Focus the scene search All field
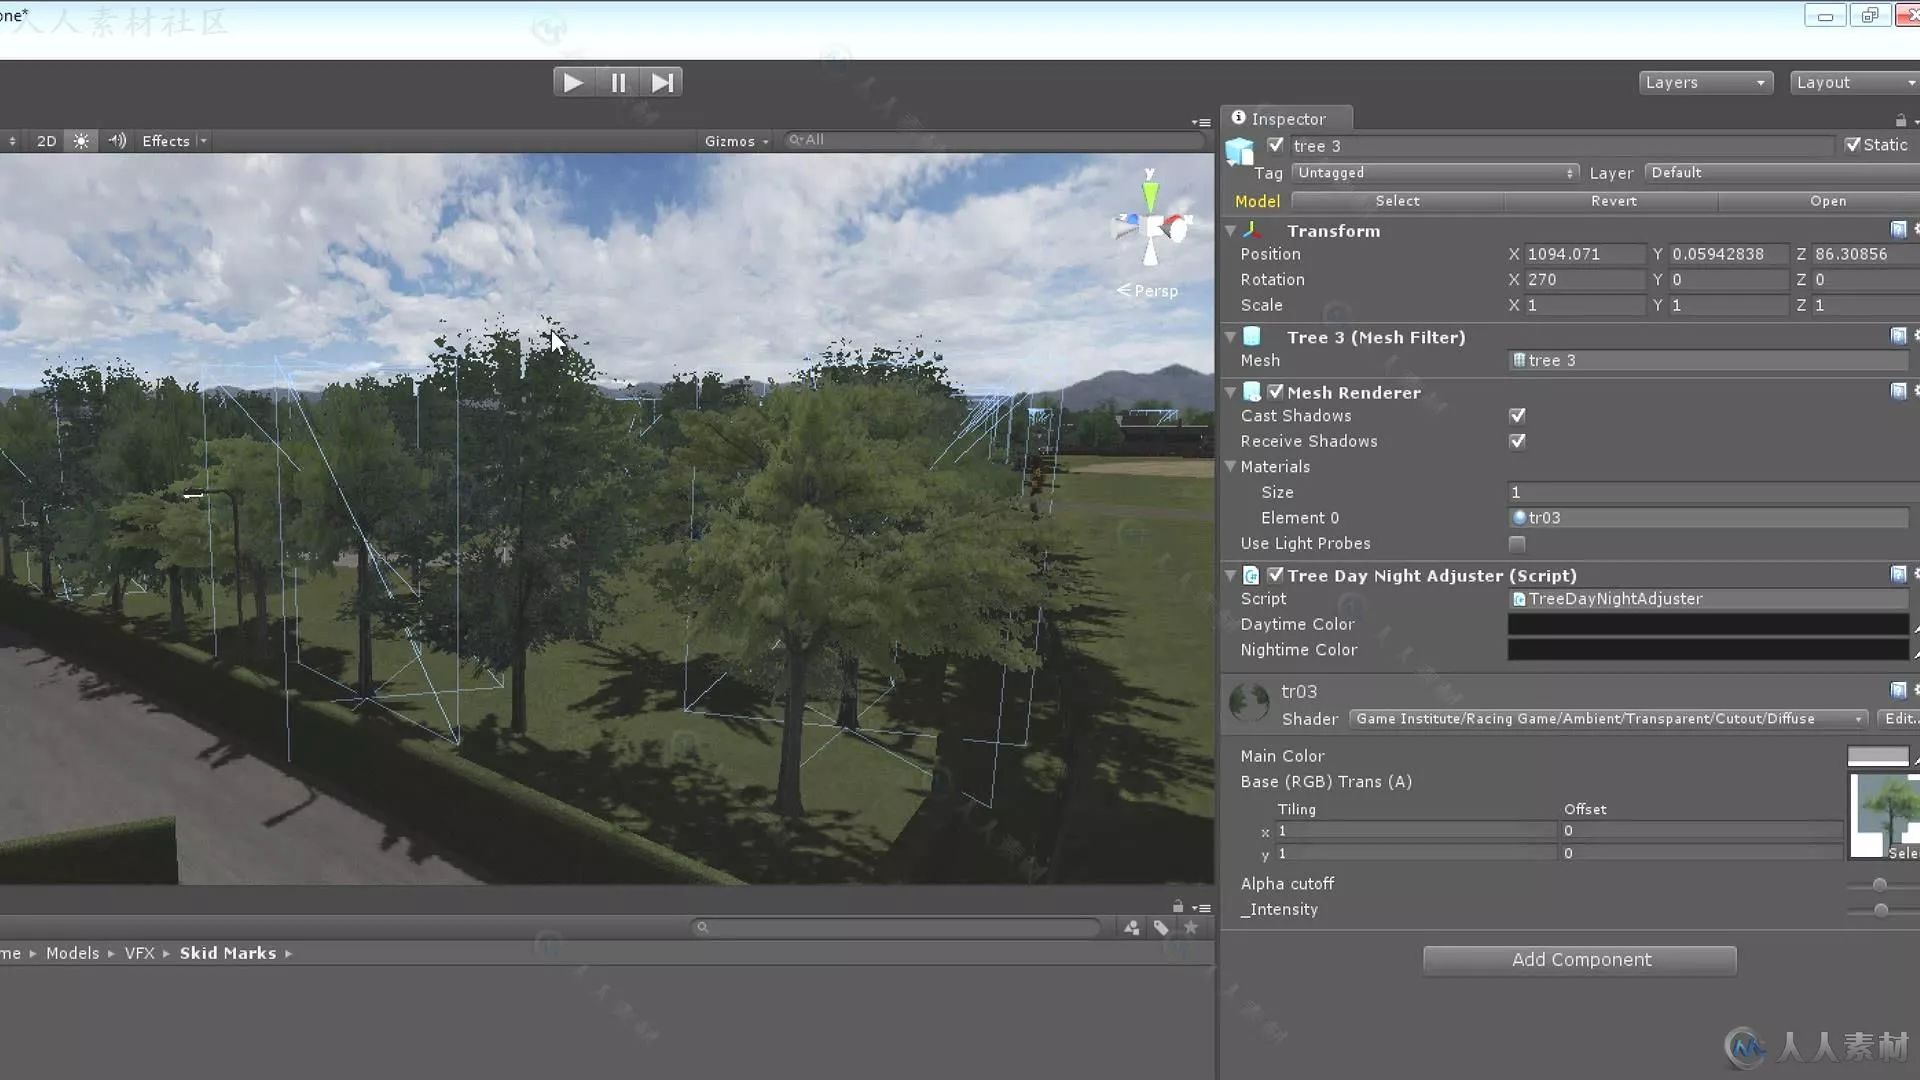 995,140
